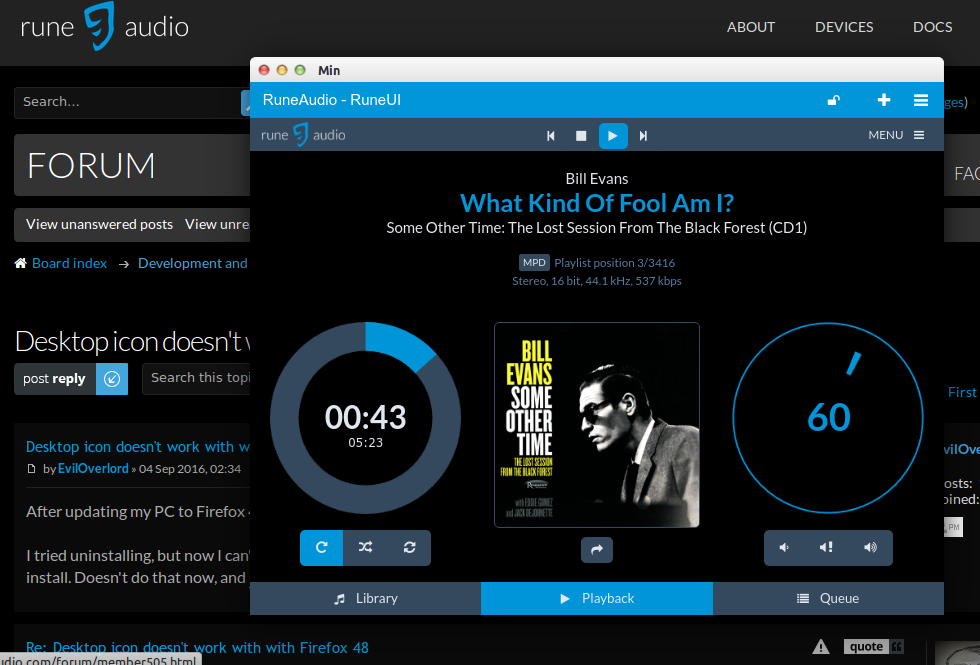Viewport: 980px width, 665px height.
Task: Toggle the consume/refresh mode button
Action: coord(409,548)
